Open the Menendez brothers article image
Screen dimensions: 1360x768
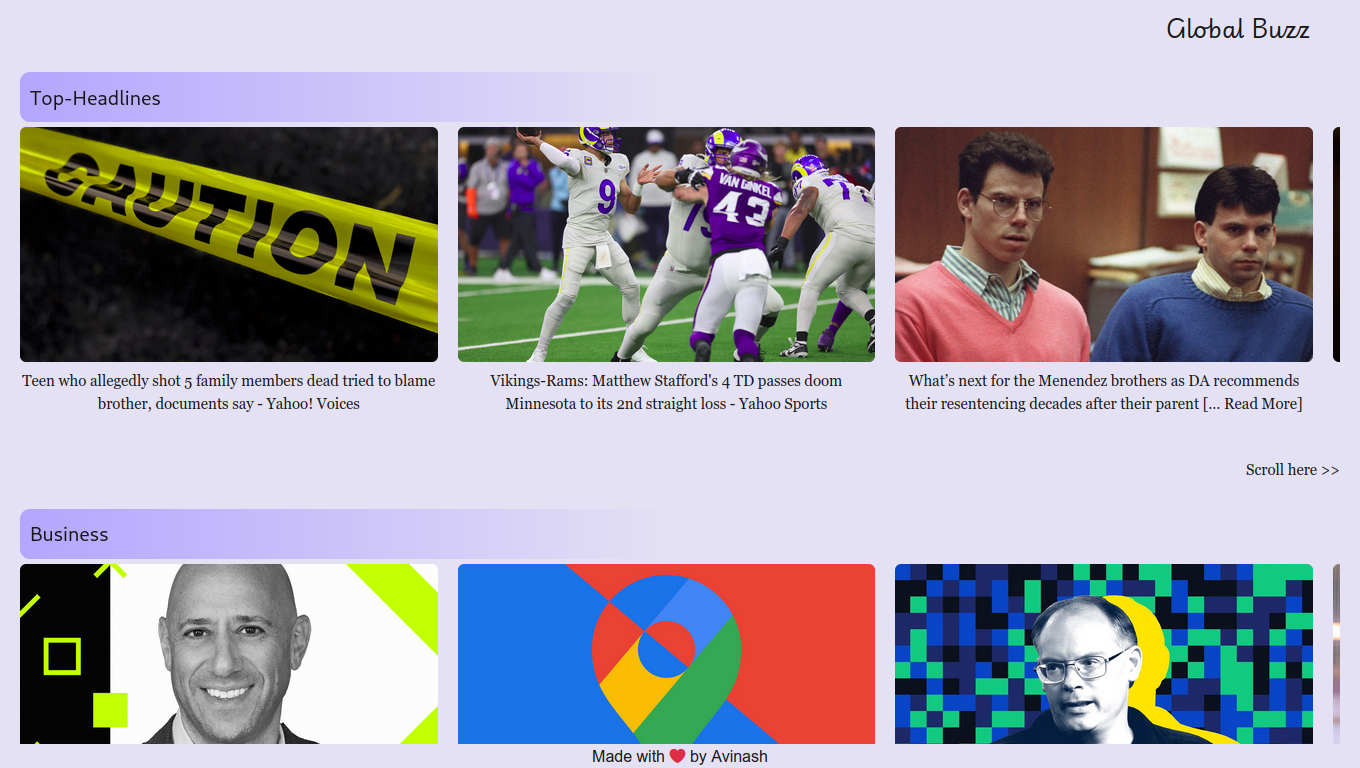click(x=1104, y=244)
